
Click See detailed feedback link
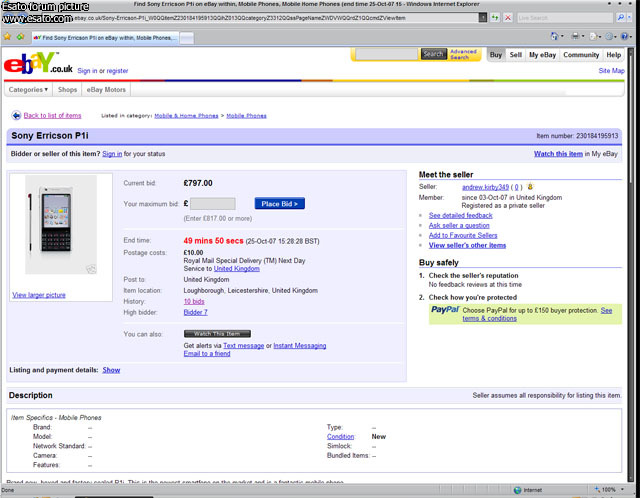pyautogui.click(x=460, y=215)
